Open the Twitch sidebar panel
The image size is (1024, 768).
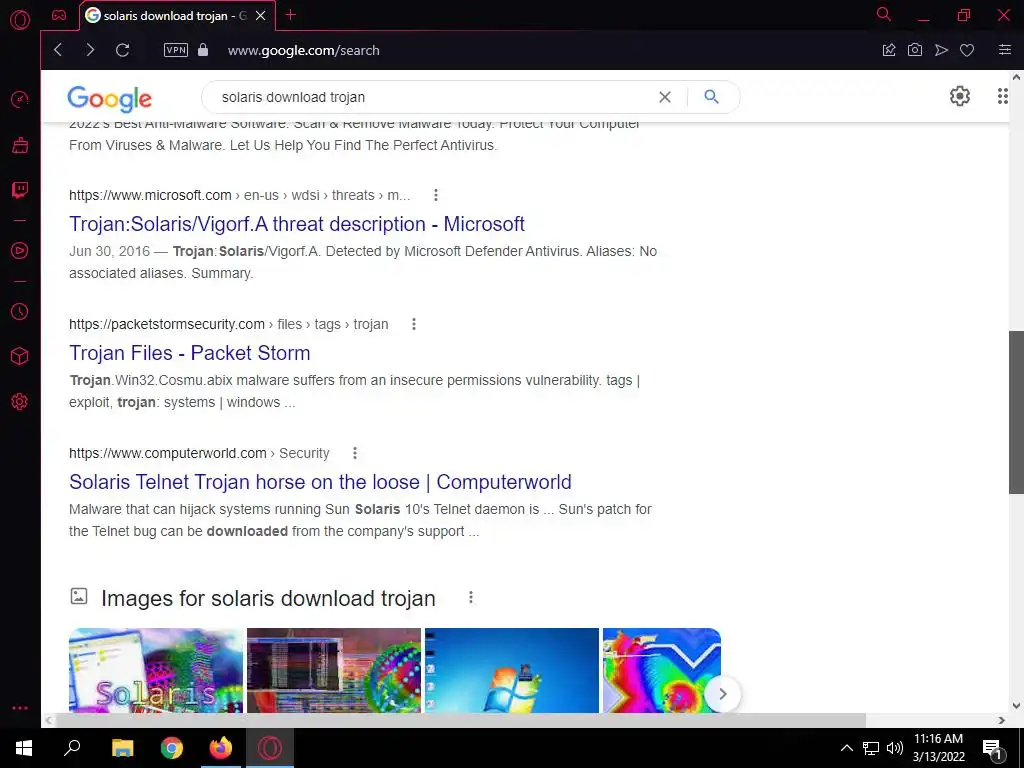point(20,190)
